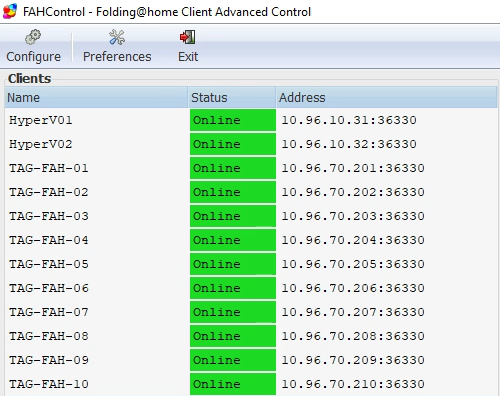Click address 10.96.10.31:36330
Image resolution: width=500 pixels, height=396 pixels.
(x=349, y=120)
